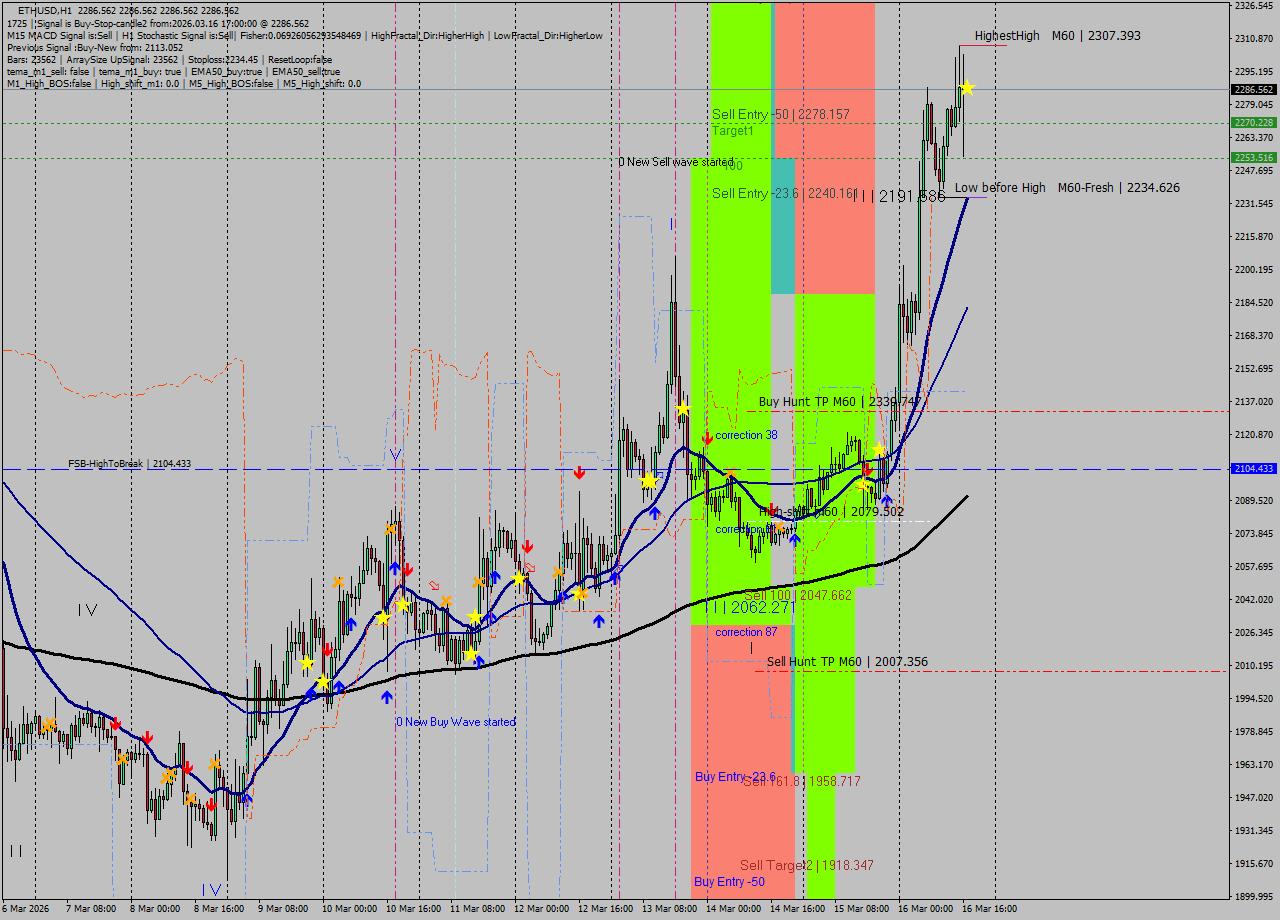Select the Sell Hunt TP M60 label

[846, 662]
